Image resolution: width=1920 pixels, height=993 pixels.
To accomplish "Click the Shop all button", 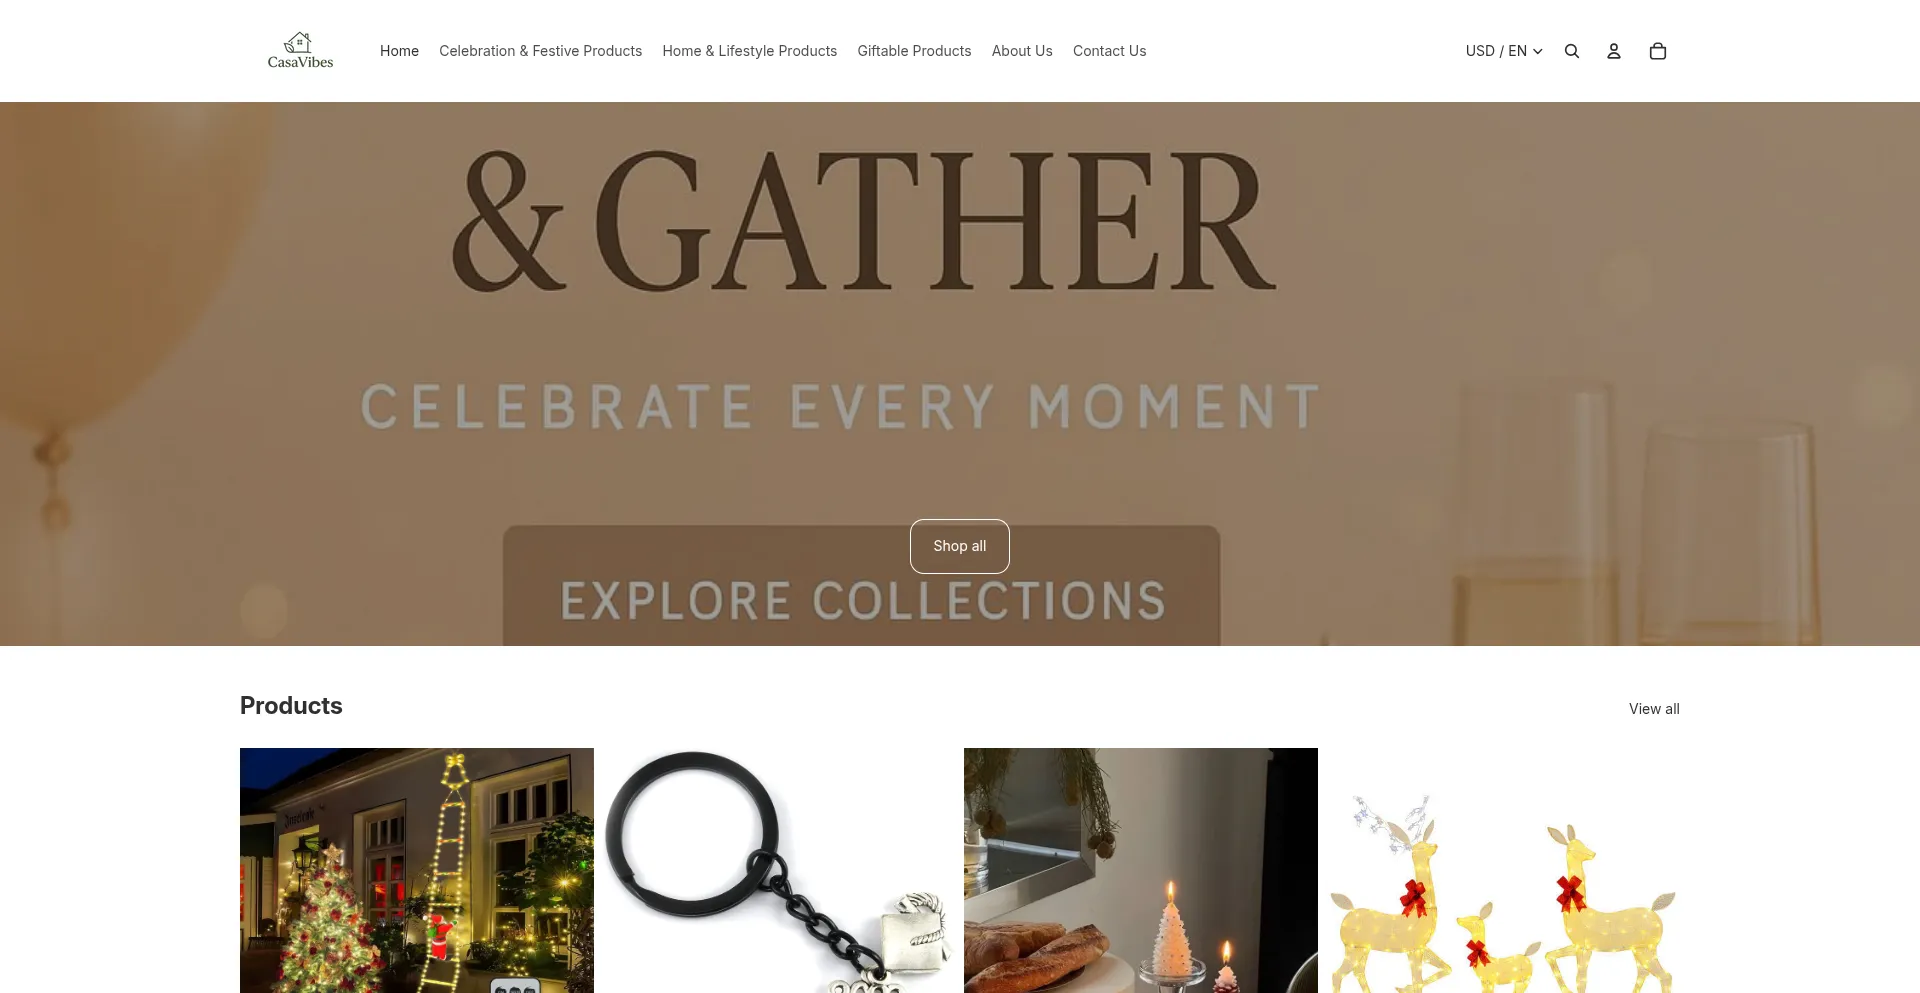I will [x=960, y=546].
